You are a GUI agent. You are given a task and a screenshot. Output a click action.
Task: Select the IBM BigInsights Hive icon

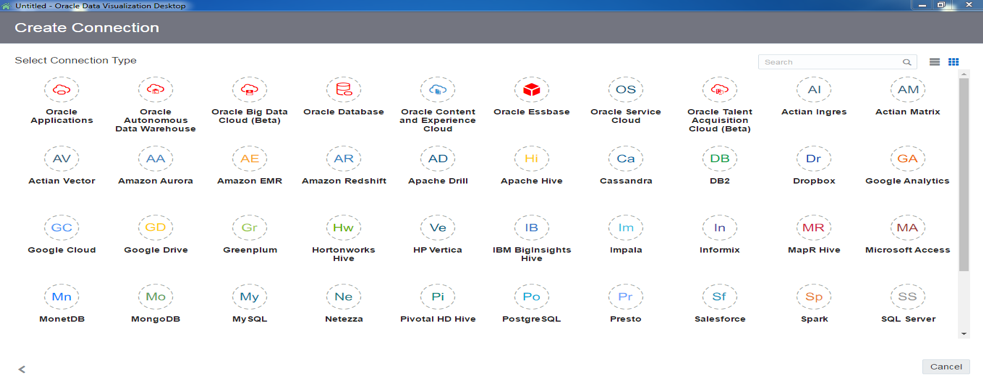coord(532,228)
